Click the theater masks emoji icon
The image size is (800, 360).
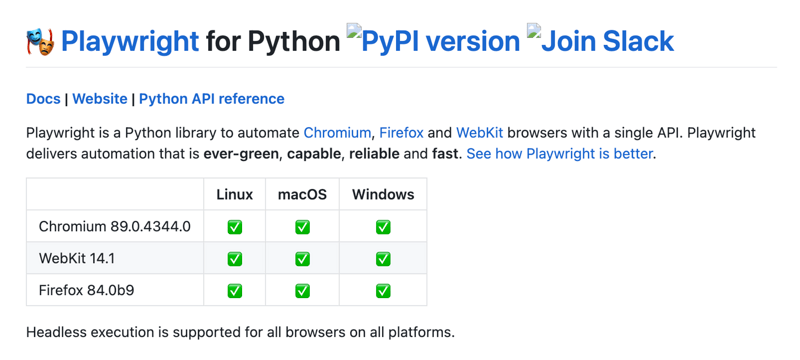[40, 42]
